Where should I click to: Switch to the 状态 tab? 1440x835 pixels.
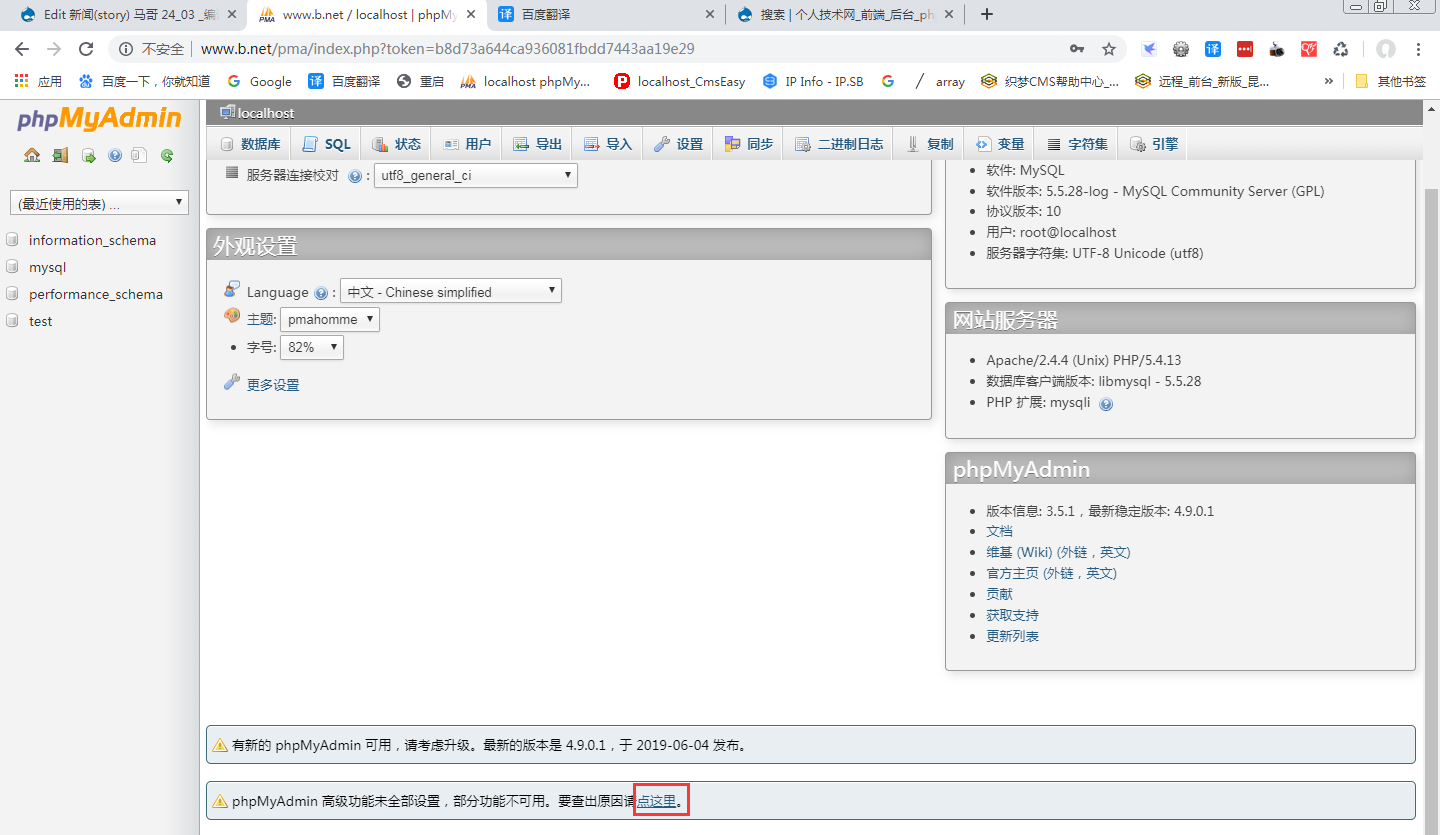pos(397,144)
